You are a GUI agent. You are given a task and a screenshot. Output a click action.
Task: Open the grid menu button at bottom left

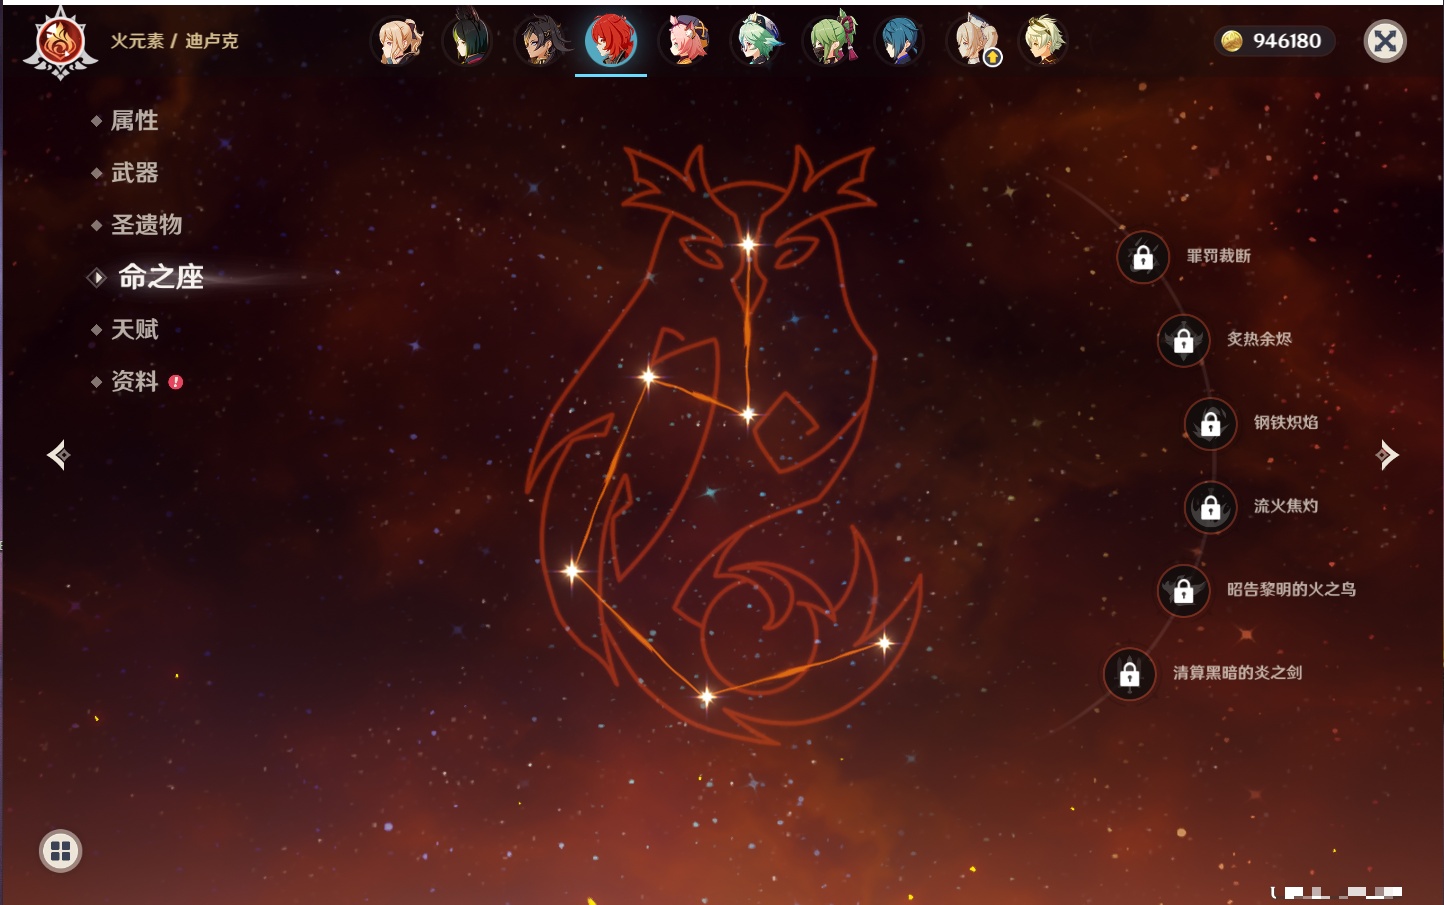click(61, 851)
